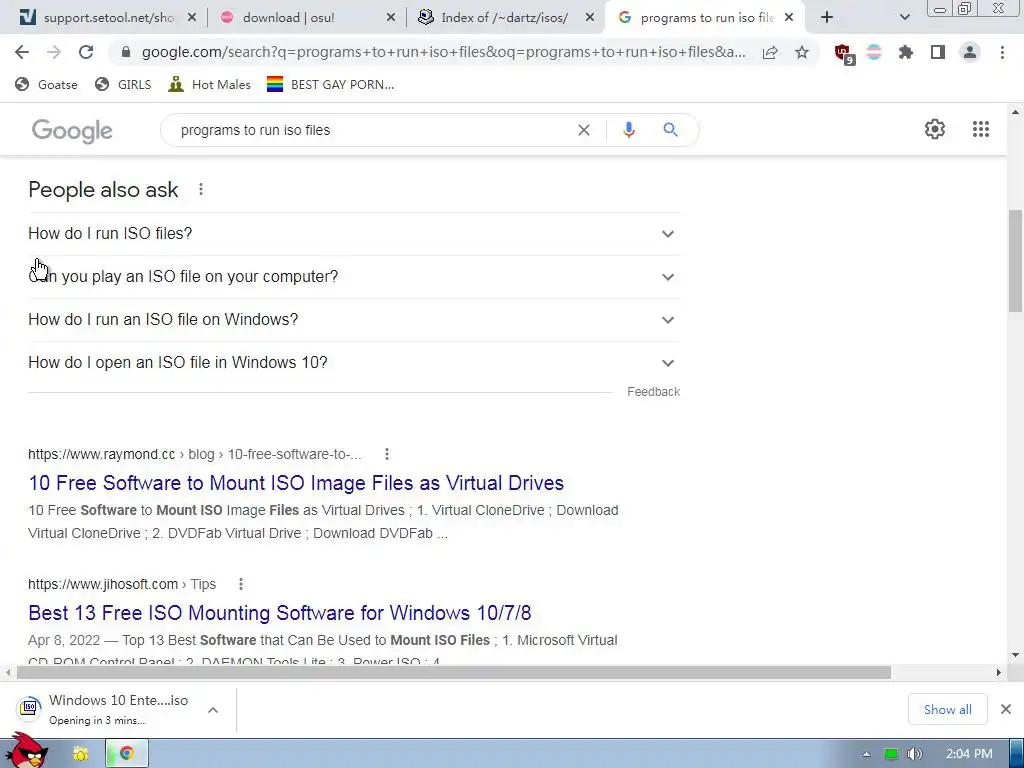The width and height of the screenshot is (1024, 768).
Task: Click the padlock site info icon
Action: tap(126, 52)
